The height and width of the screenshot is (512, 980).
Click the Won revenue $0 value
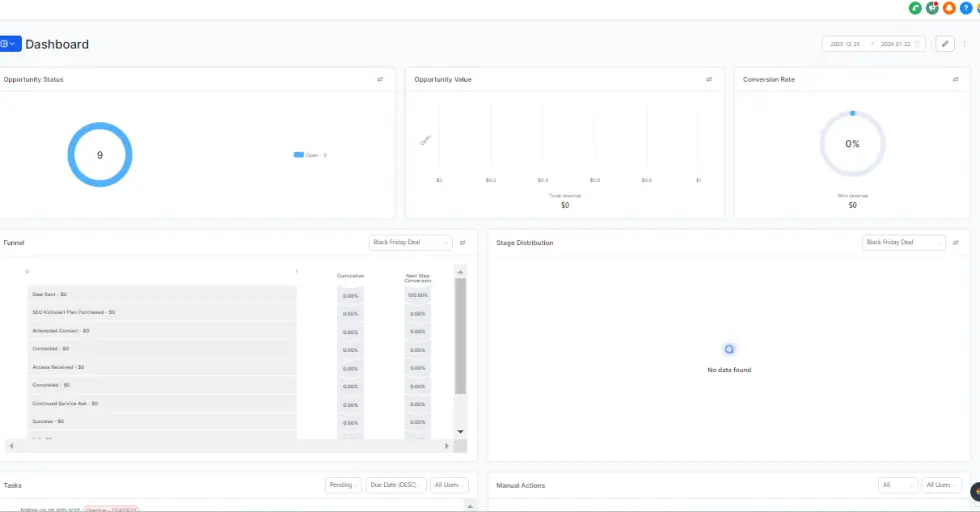click(x=852, y=205)
